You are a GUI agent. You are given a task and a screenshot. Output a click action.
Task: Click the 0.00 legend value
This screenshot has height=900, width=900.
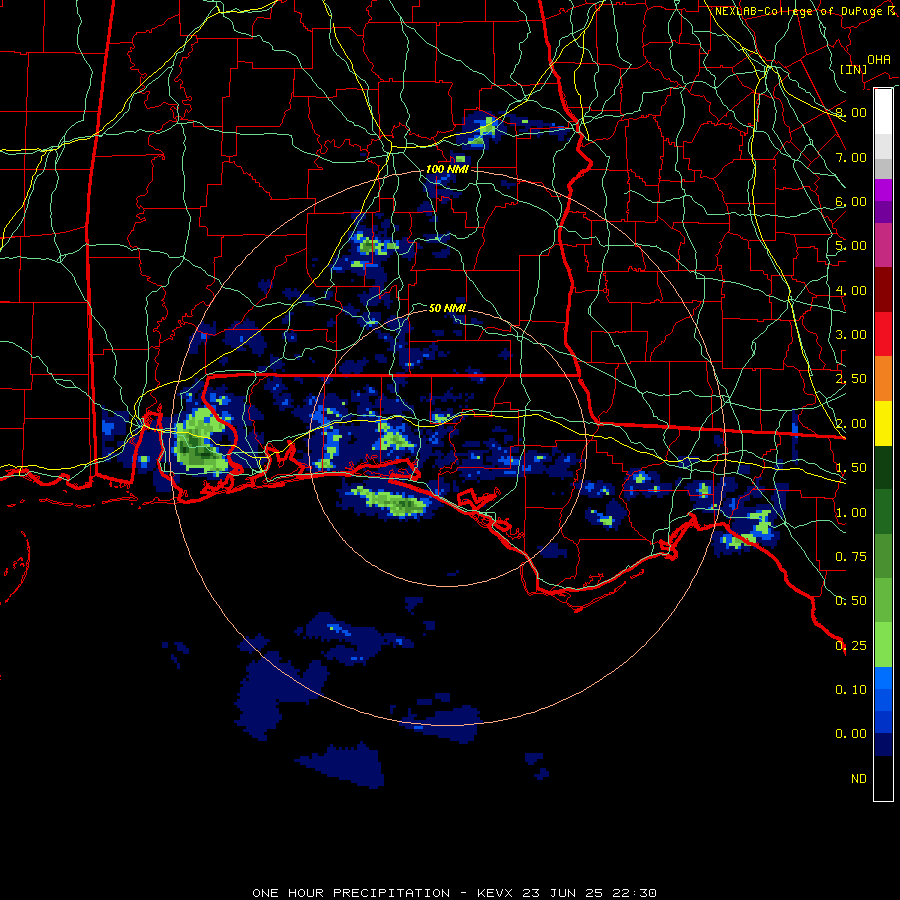point(851,734)
